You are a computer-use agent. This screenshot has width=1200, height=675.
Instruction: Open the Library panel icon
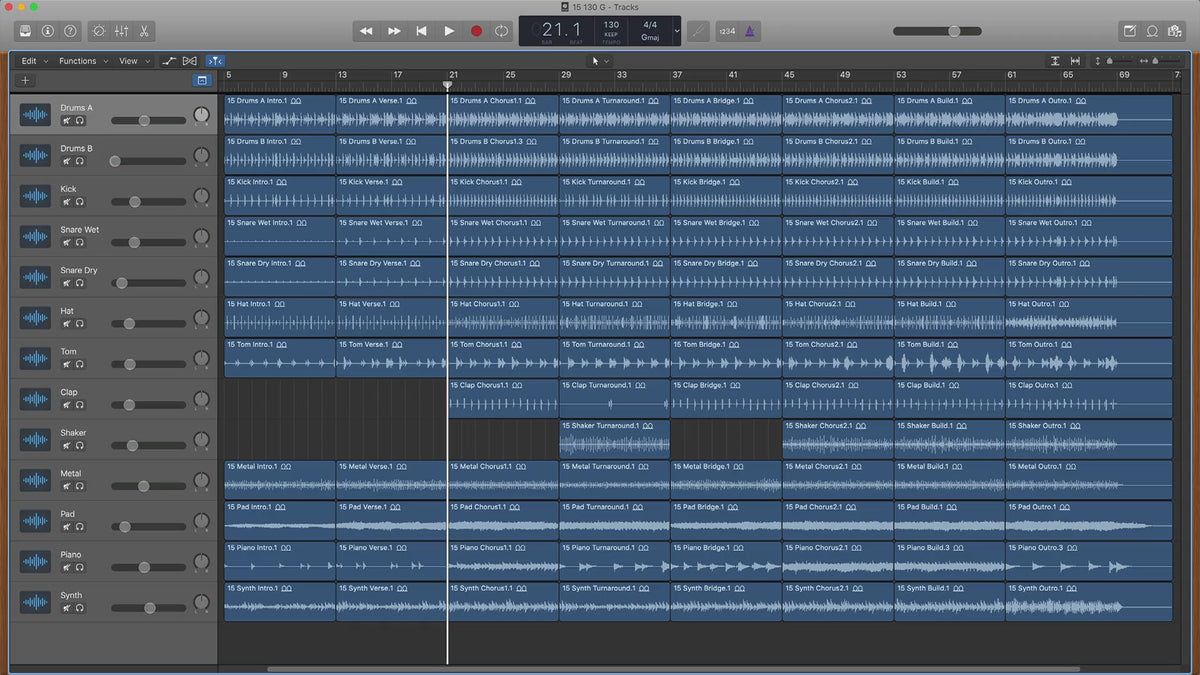[25, 31]
